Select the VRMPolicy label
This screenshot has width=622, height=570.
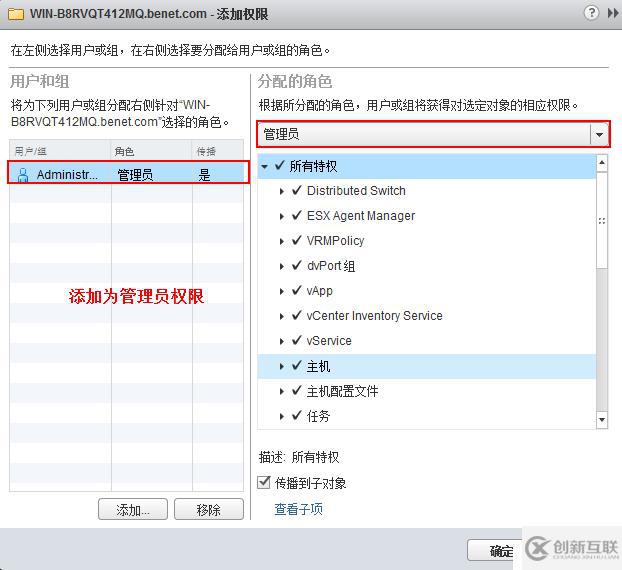click(336, 241)
